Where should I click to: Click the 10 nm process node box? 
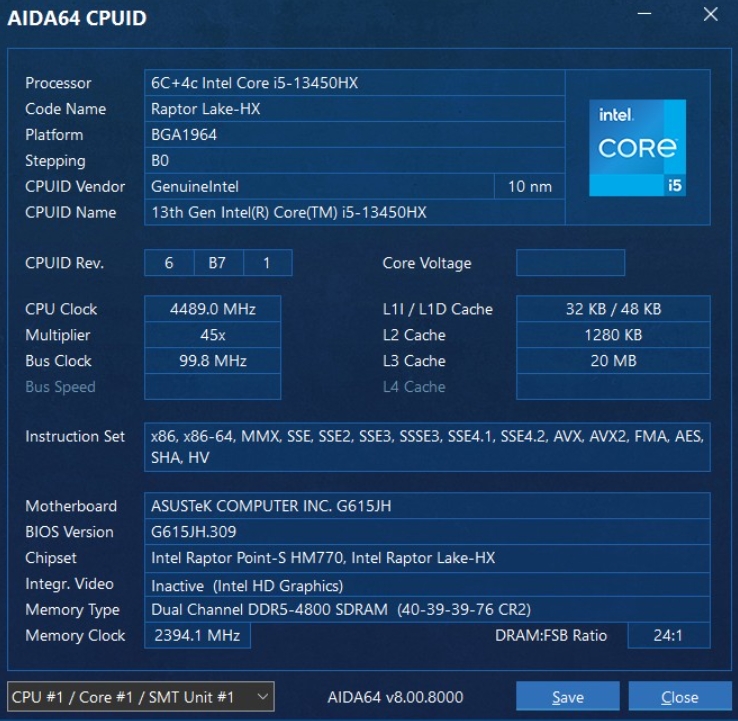click(x=529, y=186)
